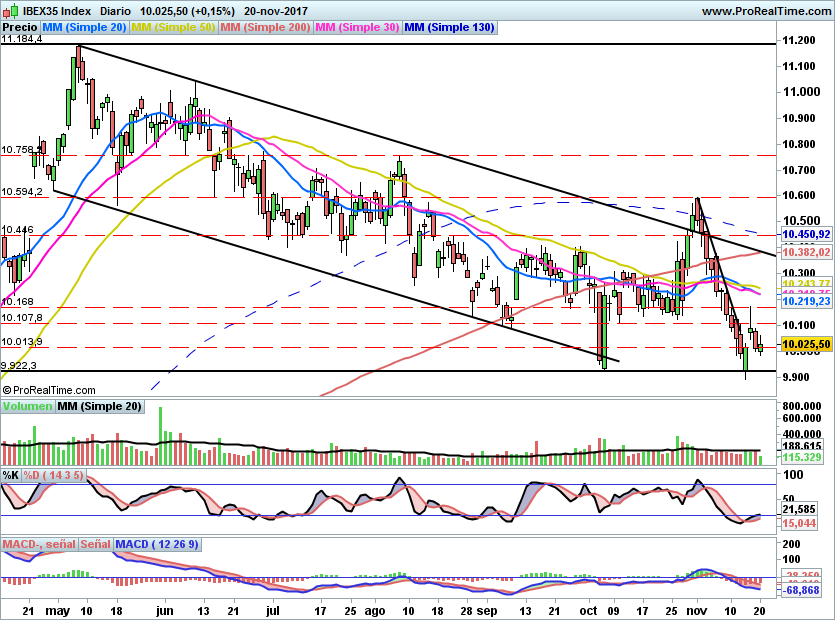Image resolution: width=835 pixels, height=620 pixels.
Task: Click the blue 10.219,23 price axis tag
Action: click(806, 301)
